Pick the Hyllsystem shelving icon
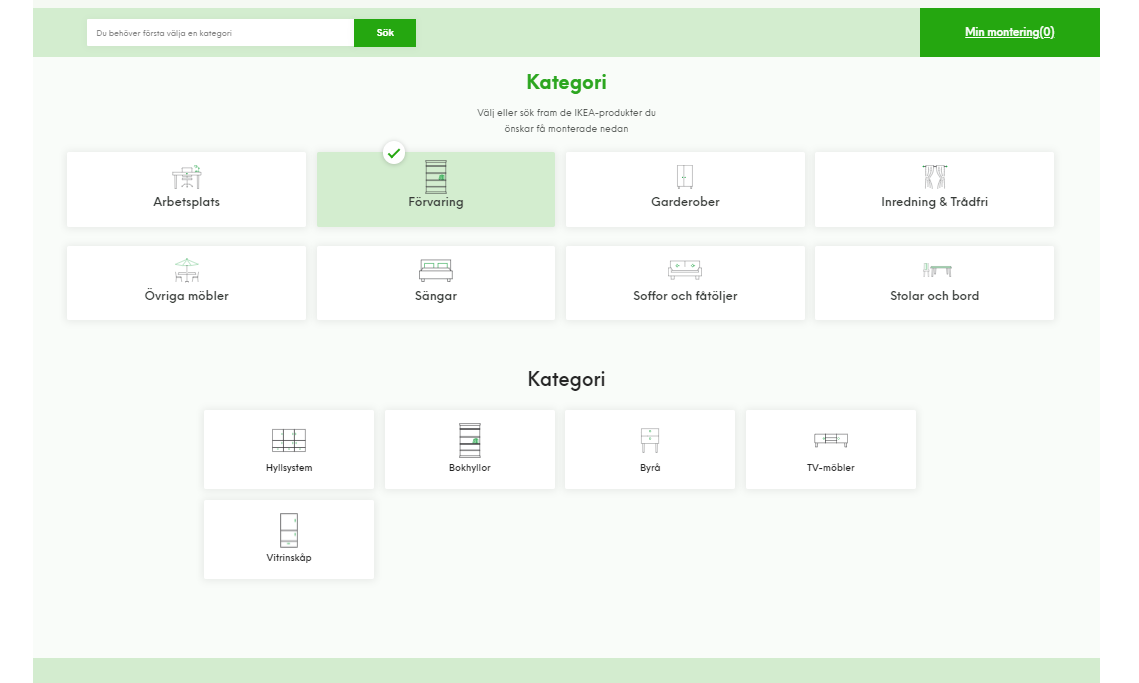Screen dimensions: 1139x683 pos(289,441)
